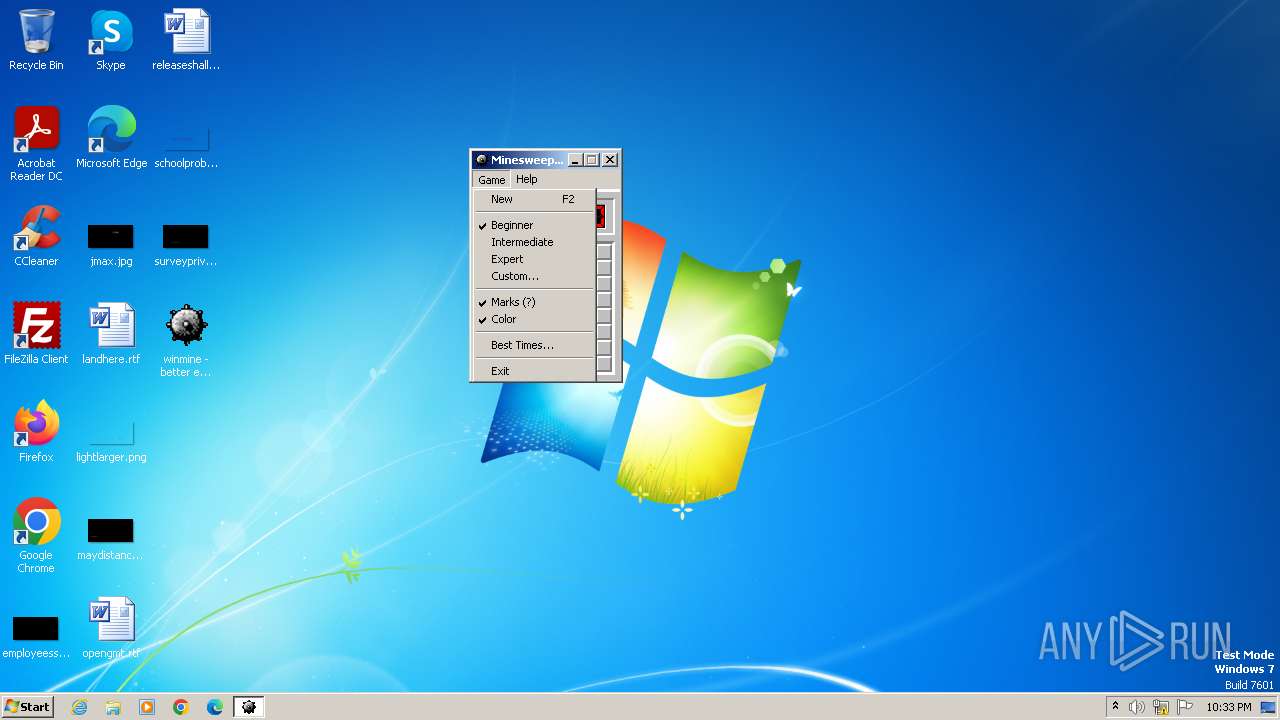Select the opengmt.rtf document icon

(x=110, y=627)
